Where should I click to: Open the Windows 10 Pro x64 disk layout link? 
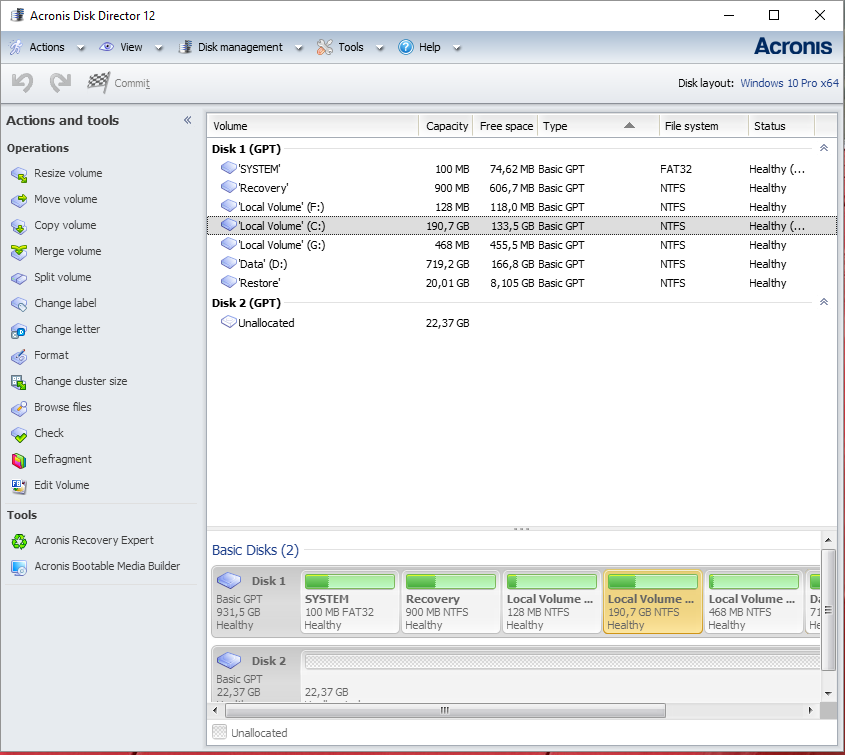(789, 83)
